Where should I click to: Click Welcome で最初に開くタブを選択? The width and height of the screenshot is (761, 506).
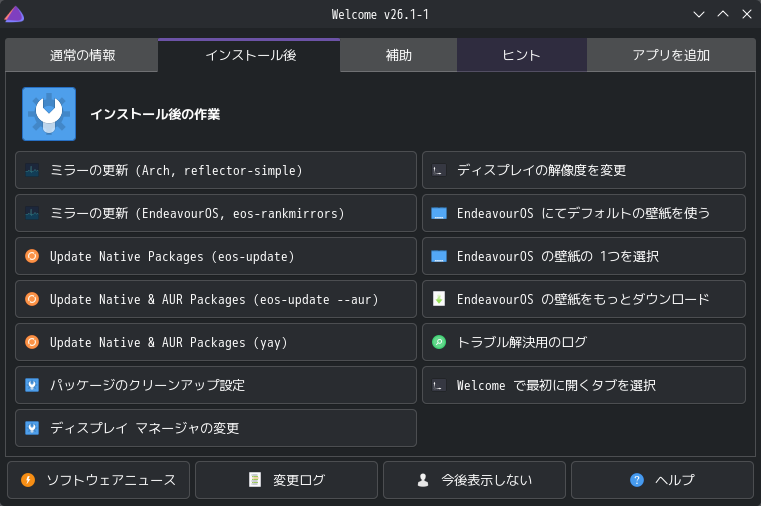click(x=584, y=385)
